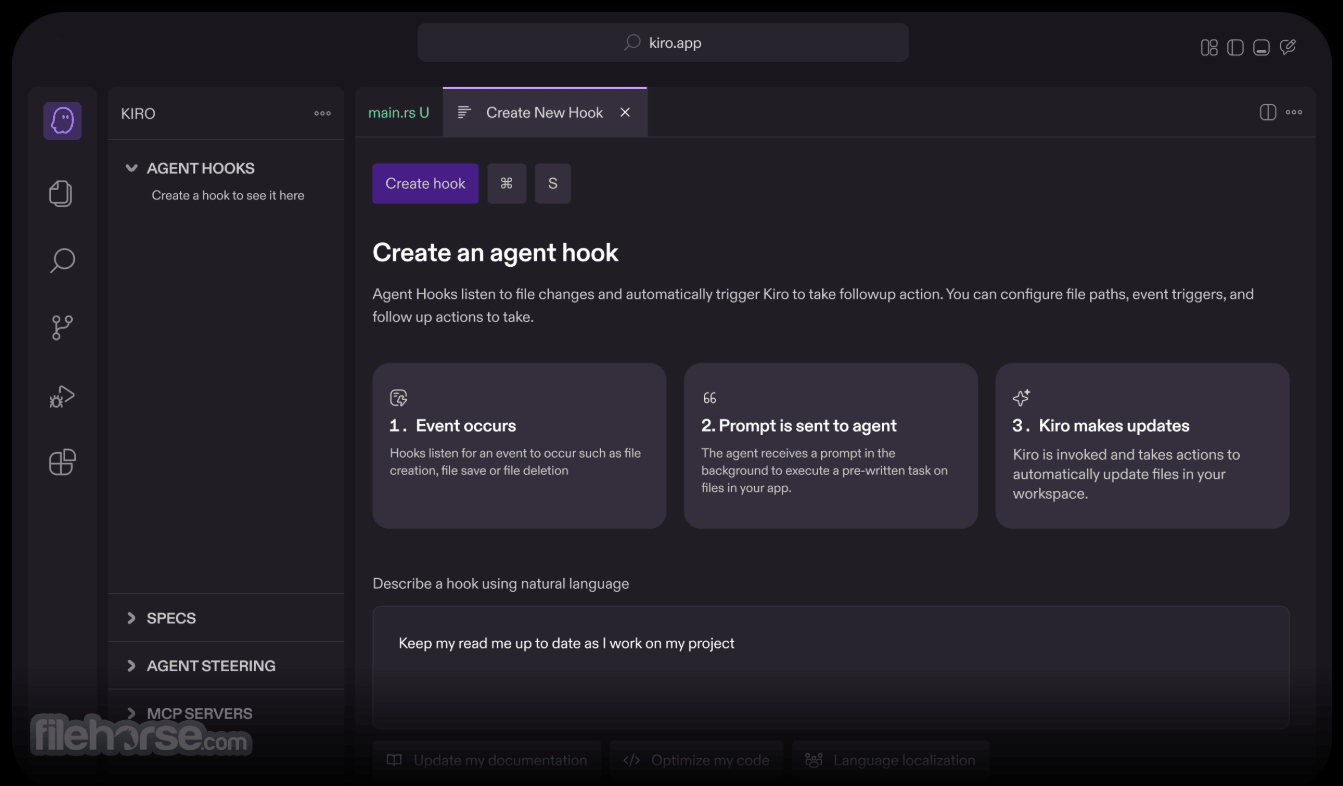This screenshot has width=1343, height=786.
Task: Click the ⌘ command key button
Action: coord(507,184)
